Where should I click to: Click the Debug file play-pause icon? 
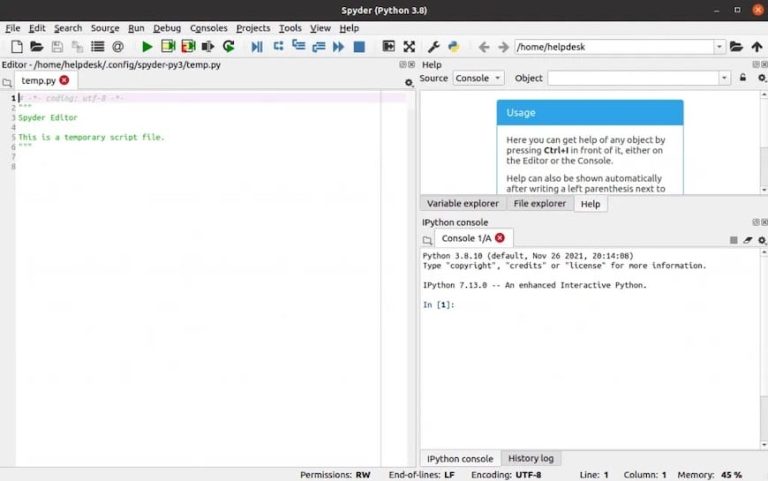tap(257, 47)
